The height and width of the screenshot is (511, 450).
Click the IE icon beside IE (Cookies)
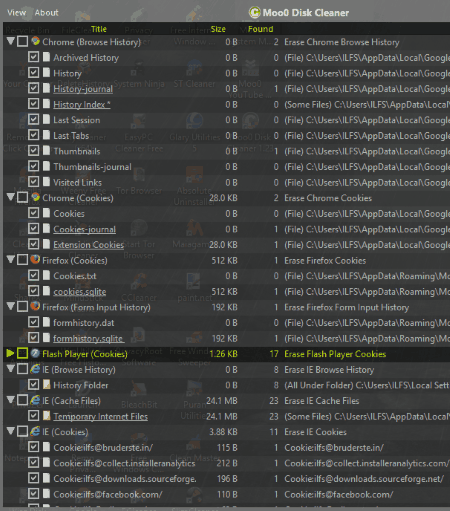35,431
